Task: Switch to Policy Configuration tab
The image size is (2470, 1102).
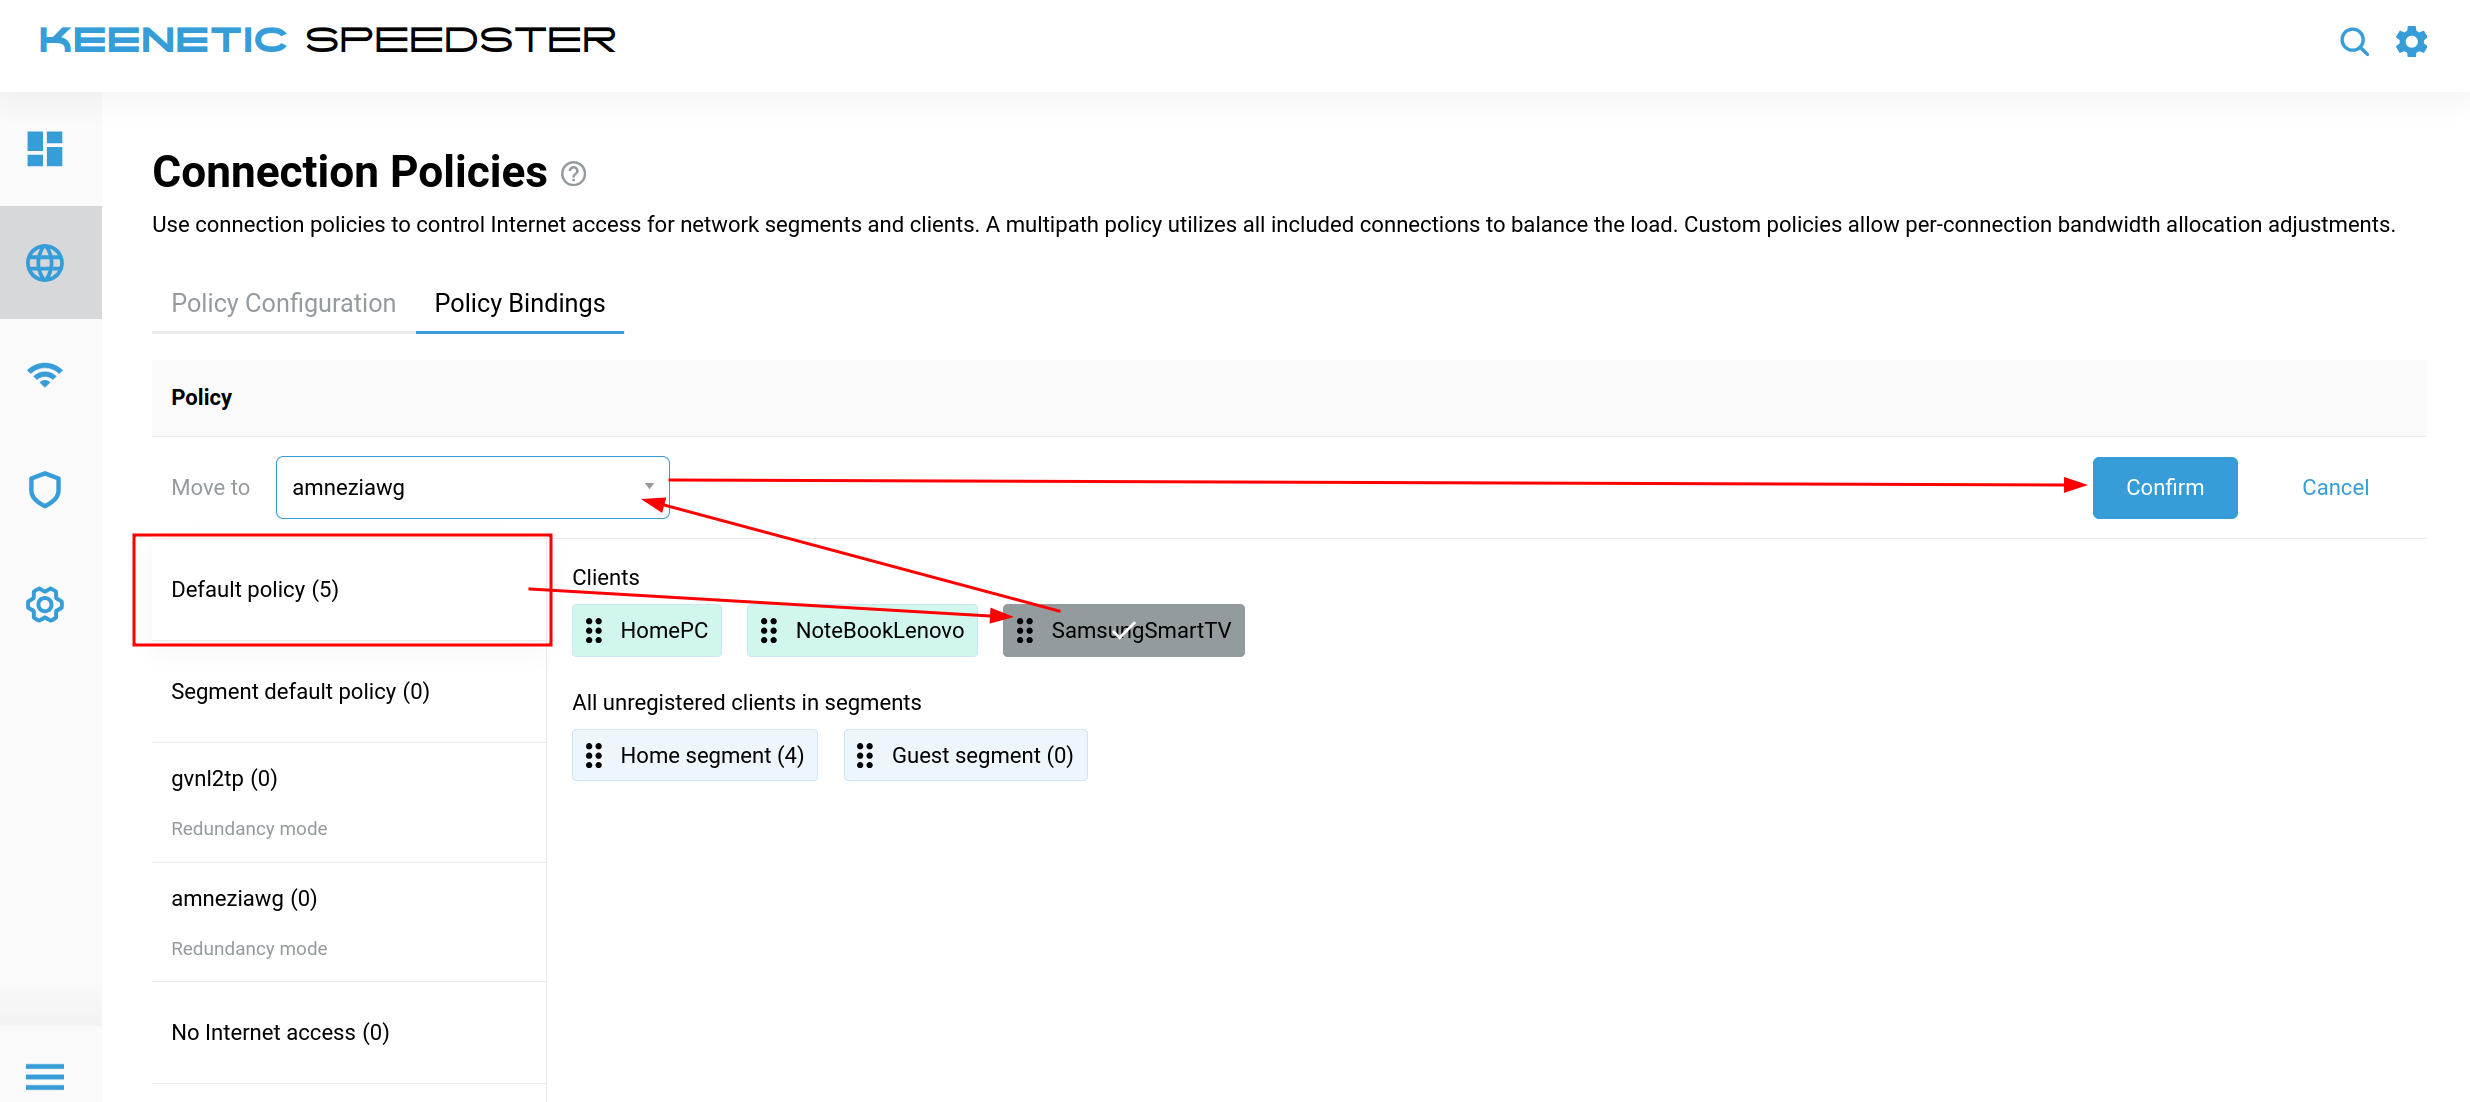Action: [x=283, y=303]
